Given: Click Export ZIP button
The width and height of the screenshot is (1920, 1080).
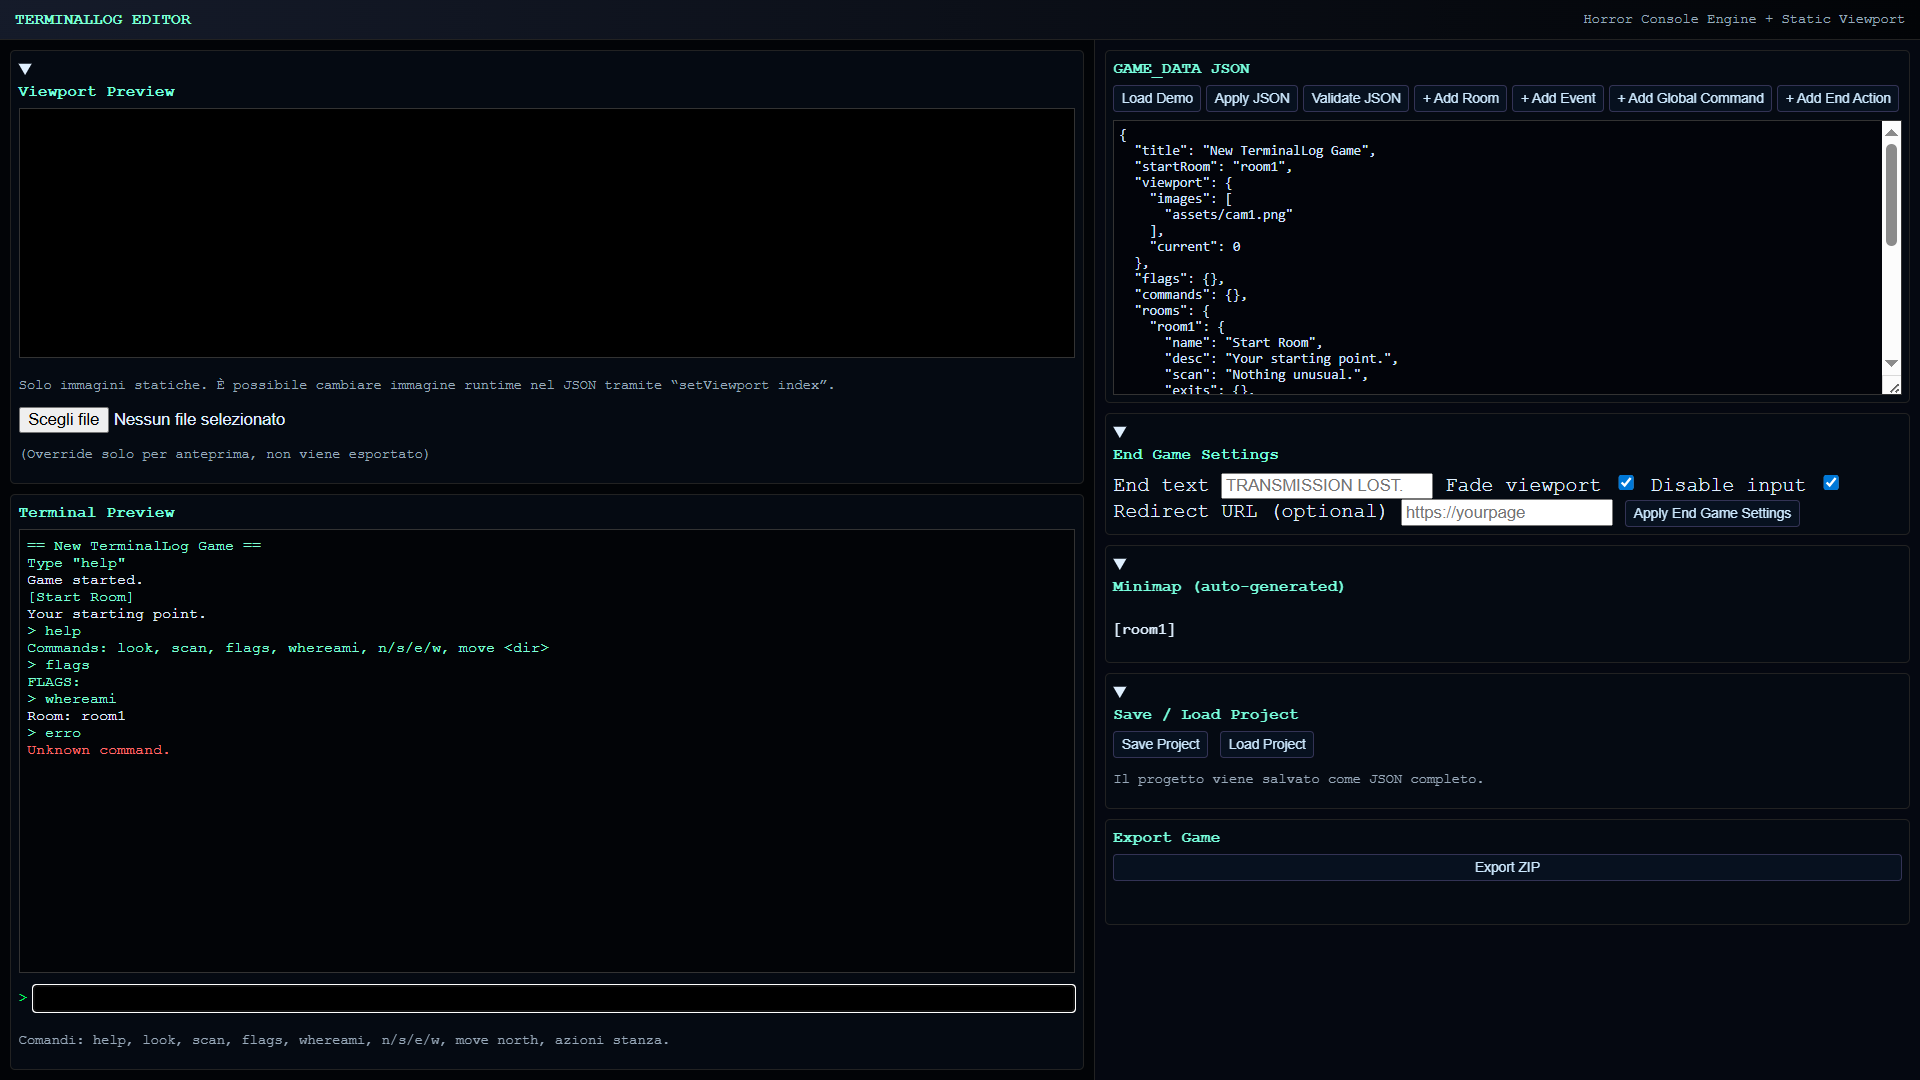Looking at the screenshot, I should pyautogui.click(x=1506, y=867).
